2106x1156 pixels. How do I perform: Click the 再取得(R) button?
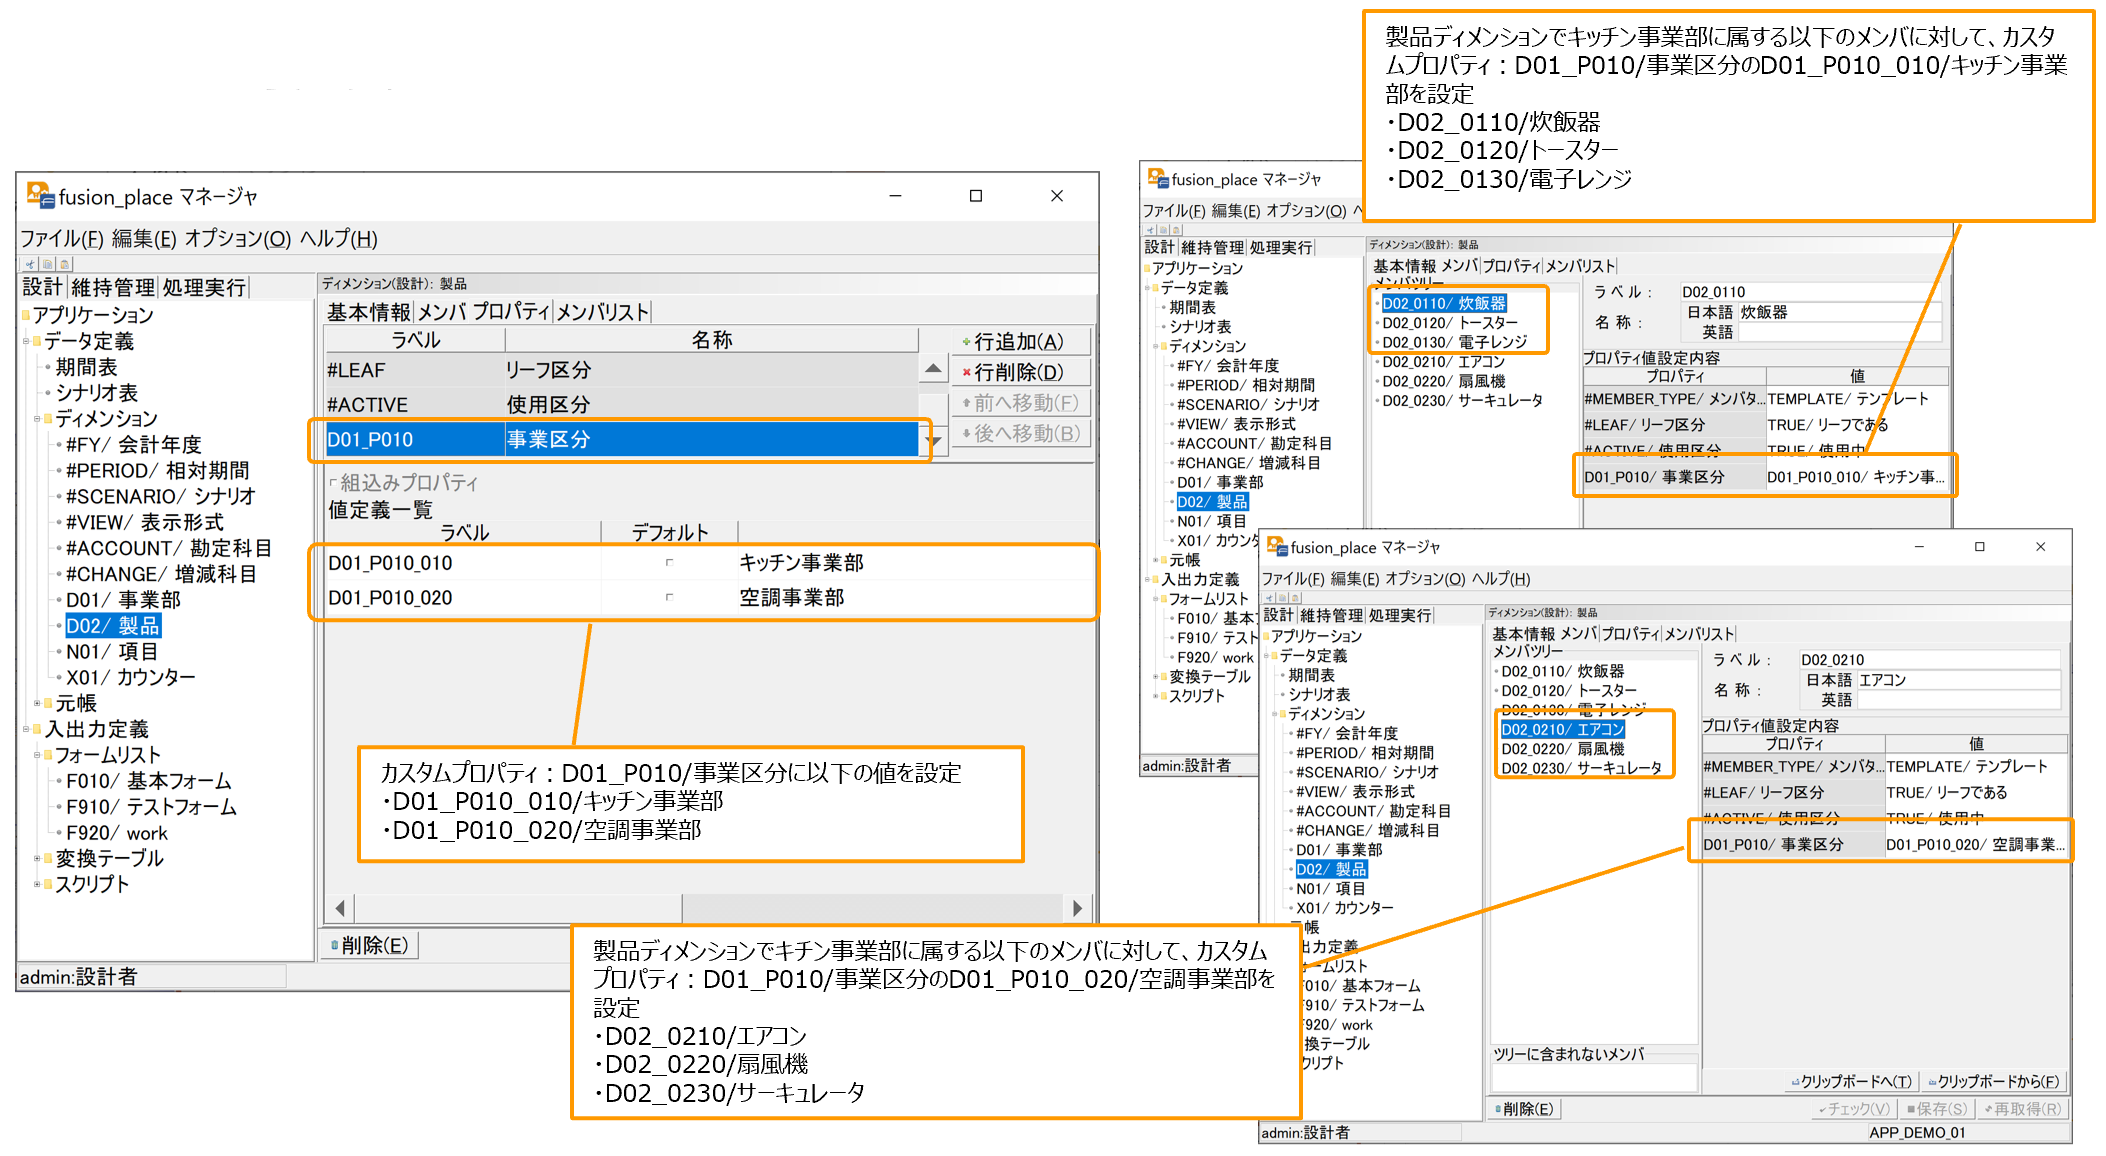(x=2023, y=1109)
